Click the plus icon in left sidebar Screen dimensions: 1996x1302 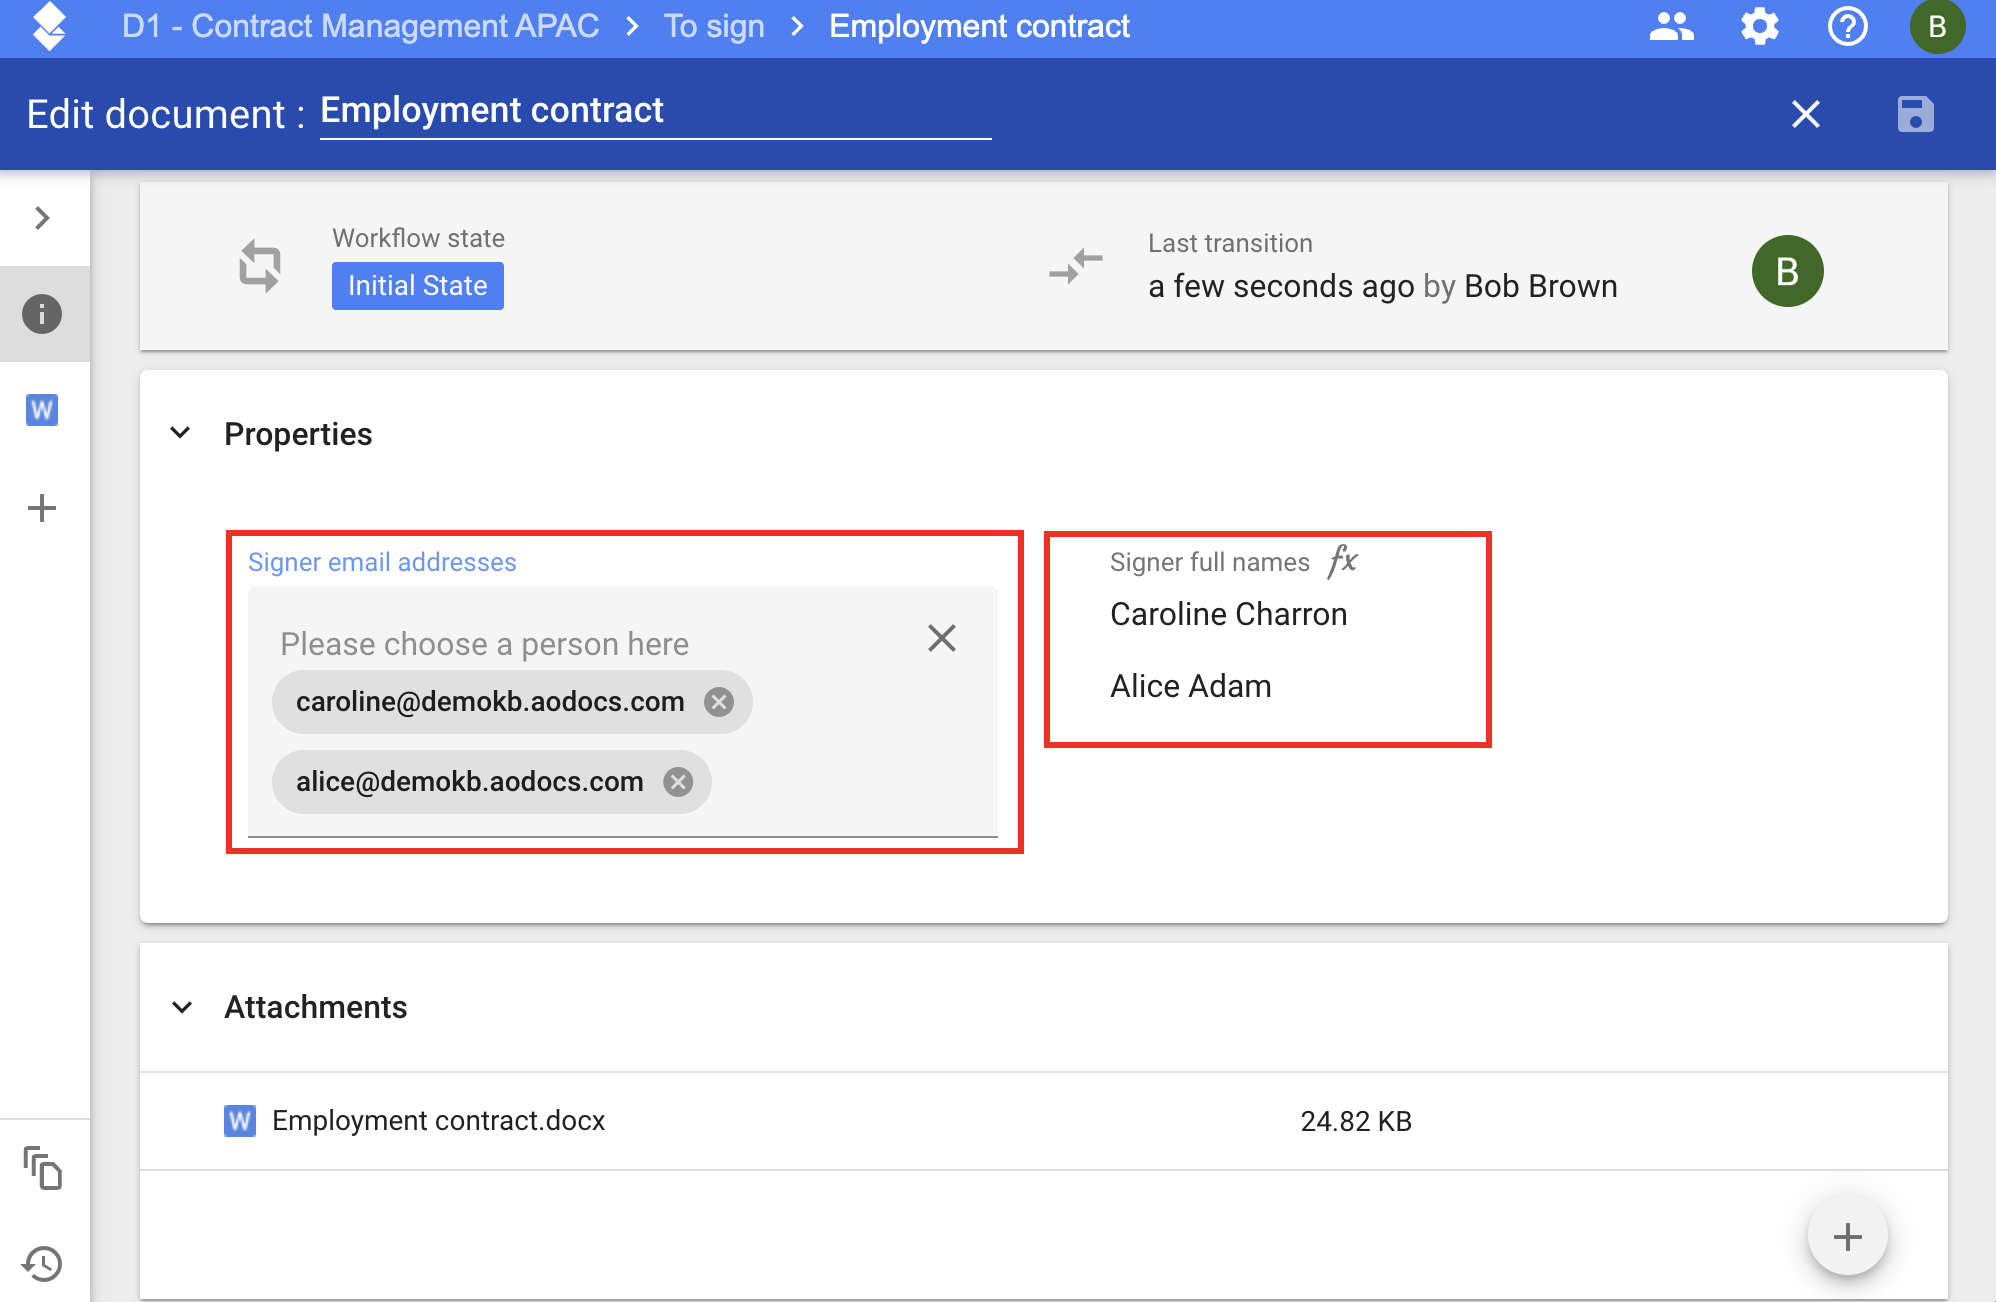(42, 508)
